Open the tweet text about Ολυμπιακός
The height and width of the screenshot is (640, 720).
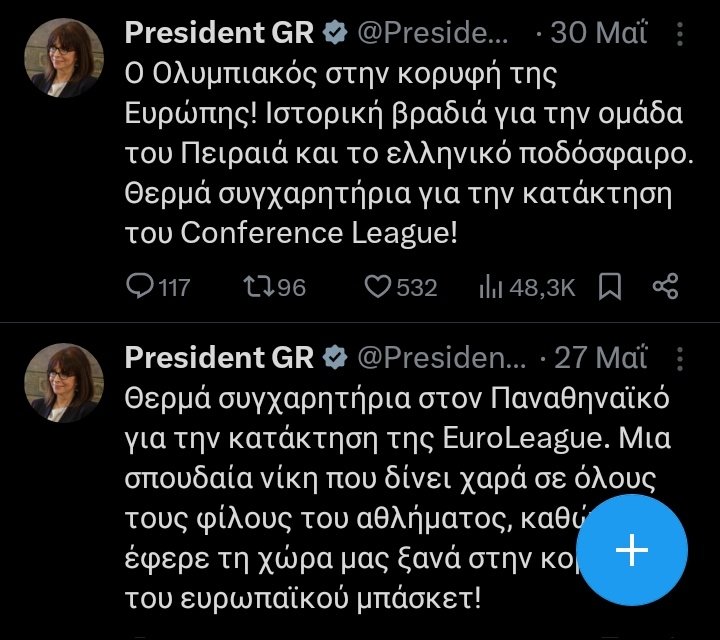click(x=400, y=150)
